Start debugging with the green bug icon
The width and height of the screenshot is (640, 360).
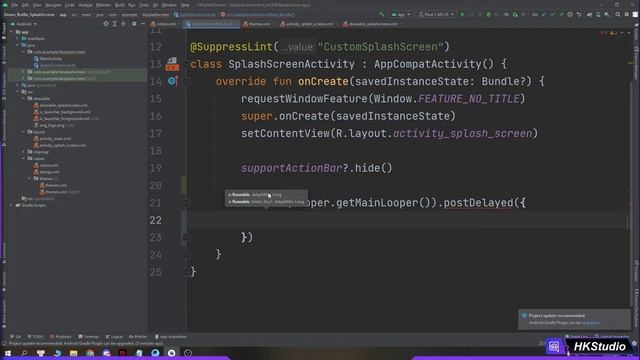coord(489,14)
